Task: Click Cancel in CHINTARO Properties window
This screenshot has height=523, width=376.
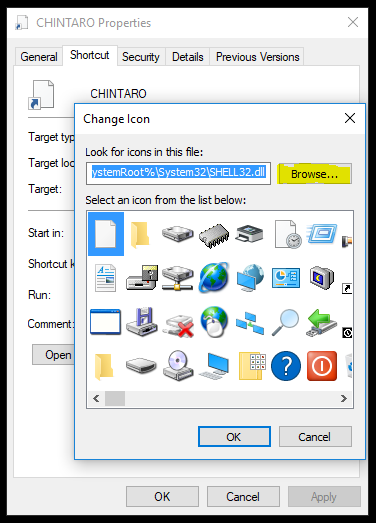Action: click(x=243, y=496)
